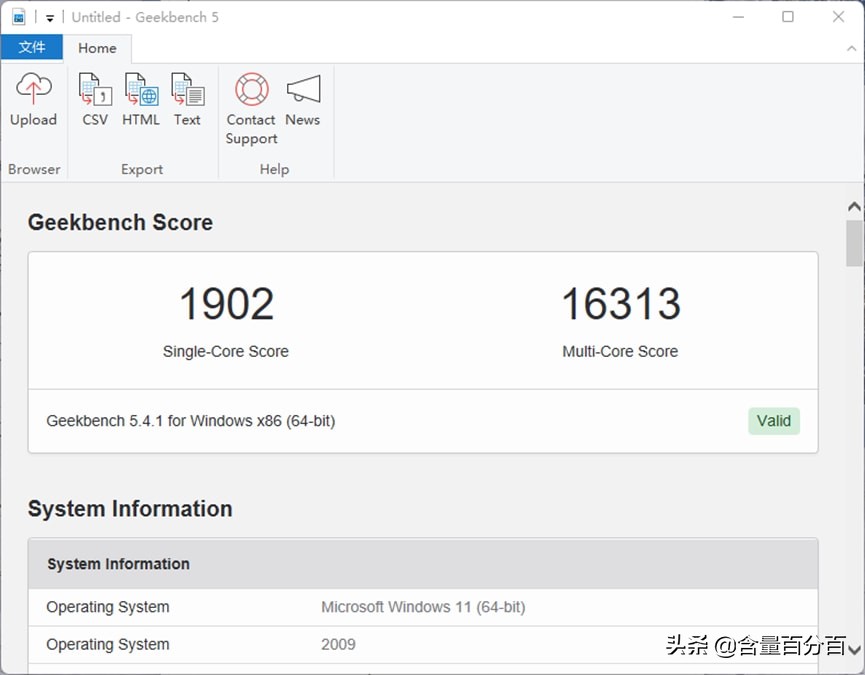Open the quick access toolbar dropdown arrow
Image resolution: width=865 pixels, height=675 pixels.
tap(50, 18)
